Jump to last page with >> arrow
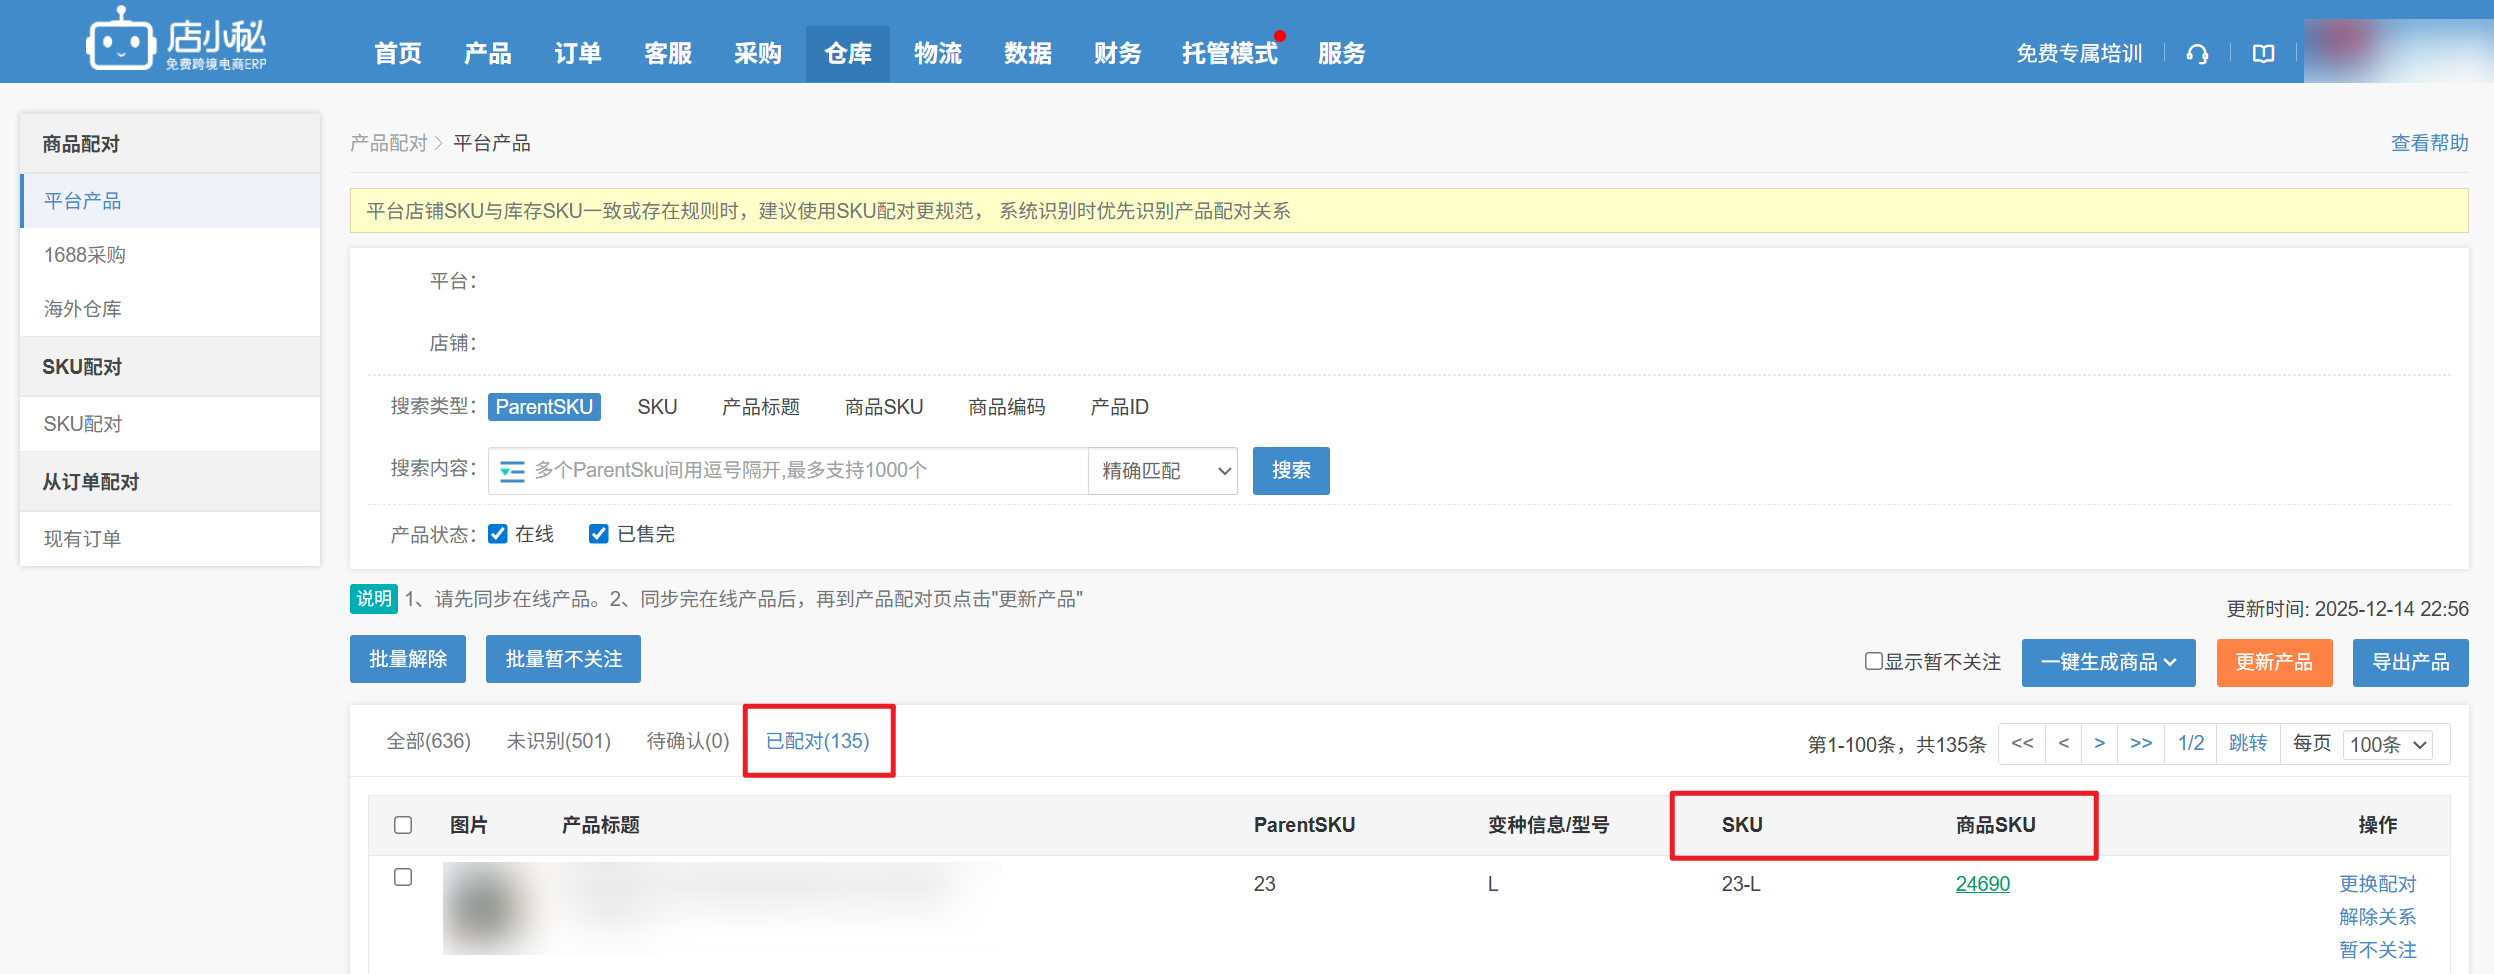 click(2141, 743)
